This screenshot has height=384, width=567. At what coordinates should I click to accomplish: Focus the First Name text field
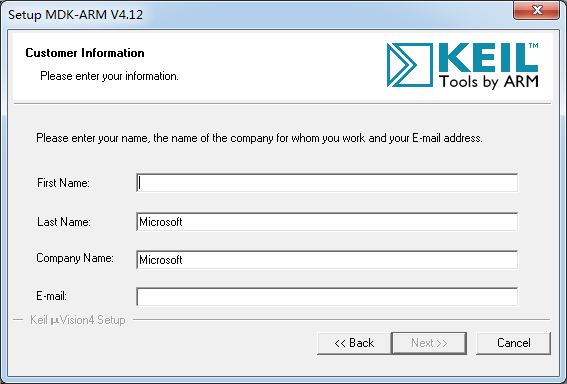tap(327, 183)
